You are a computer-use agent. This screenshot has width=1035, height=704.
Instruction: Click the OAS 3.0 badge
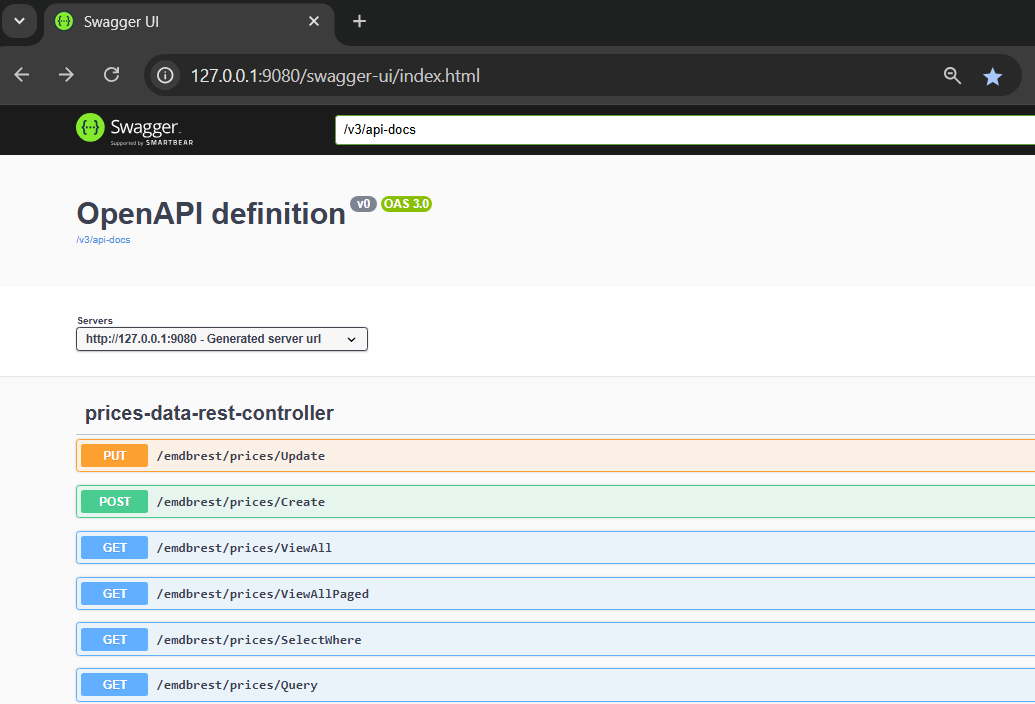tap(407, 204)
